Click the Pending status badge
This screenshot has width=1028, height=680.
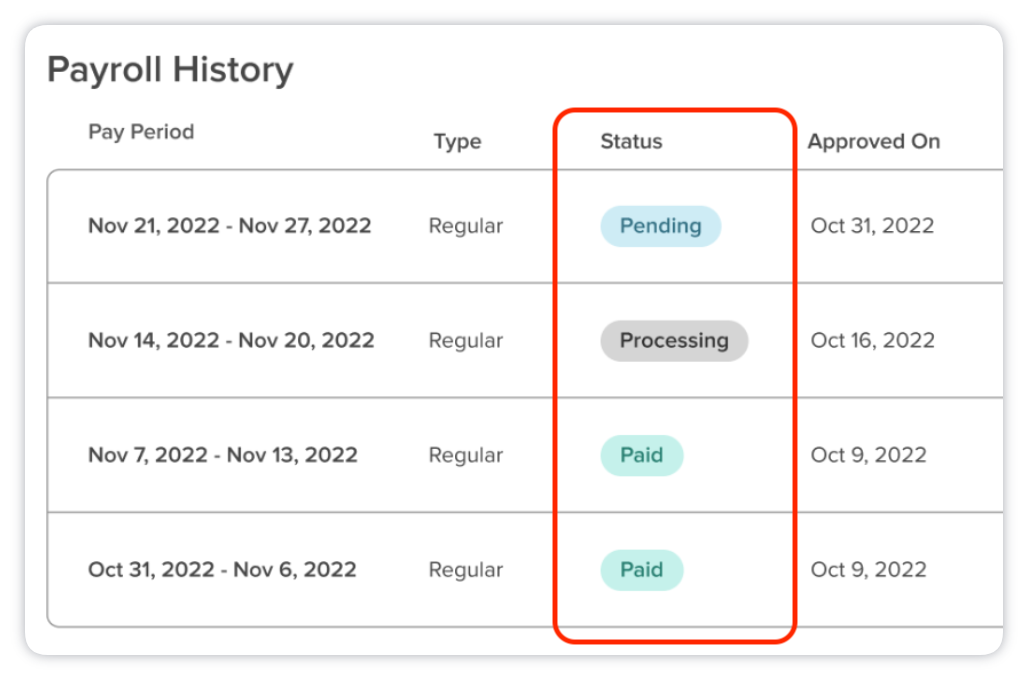point(660,226)
